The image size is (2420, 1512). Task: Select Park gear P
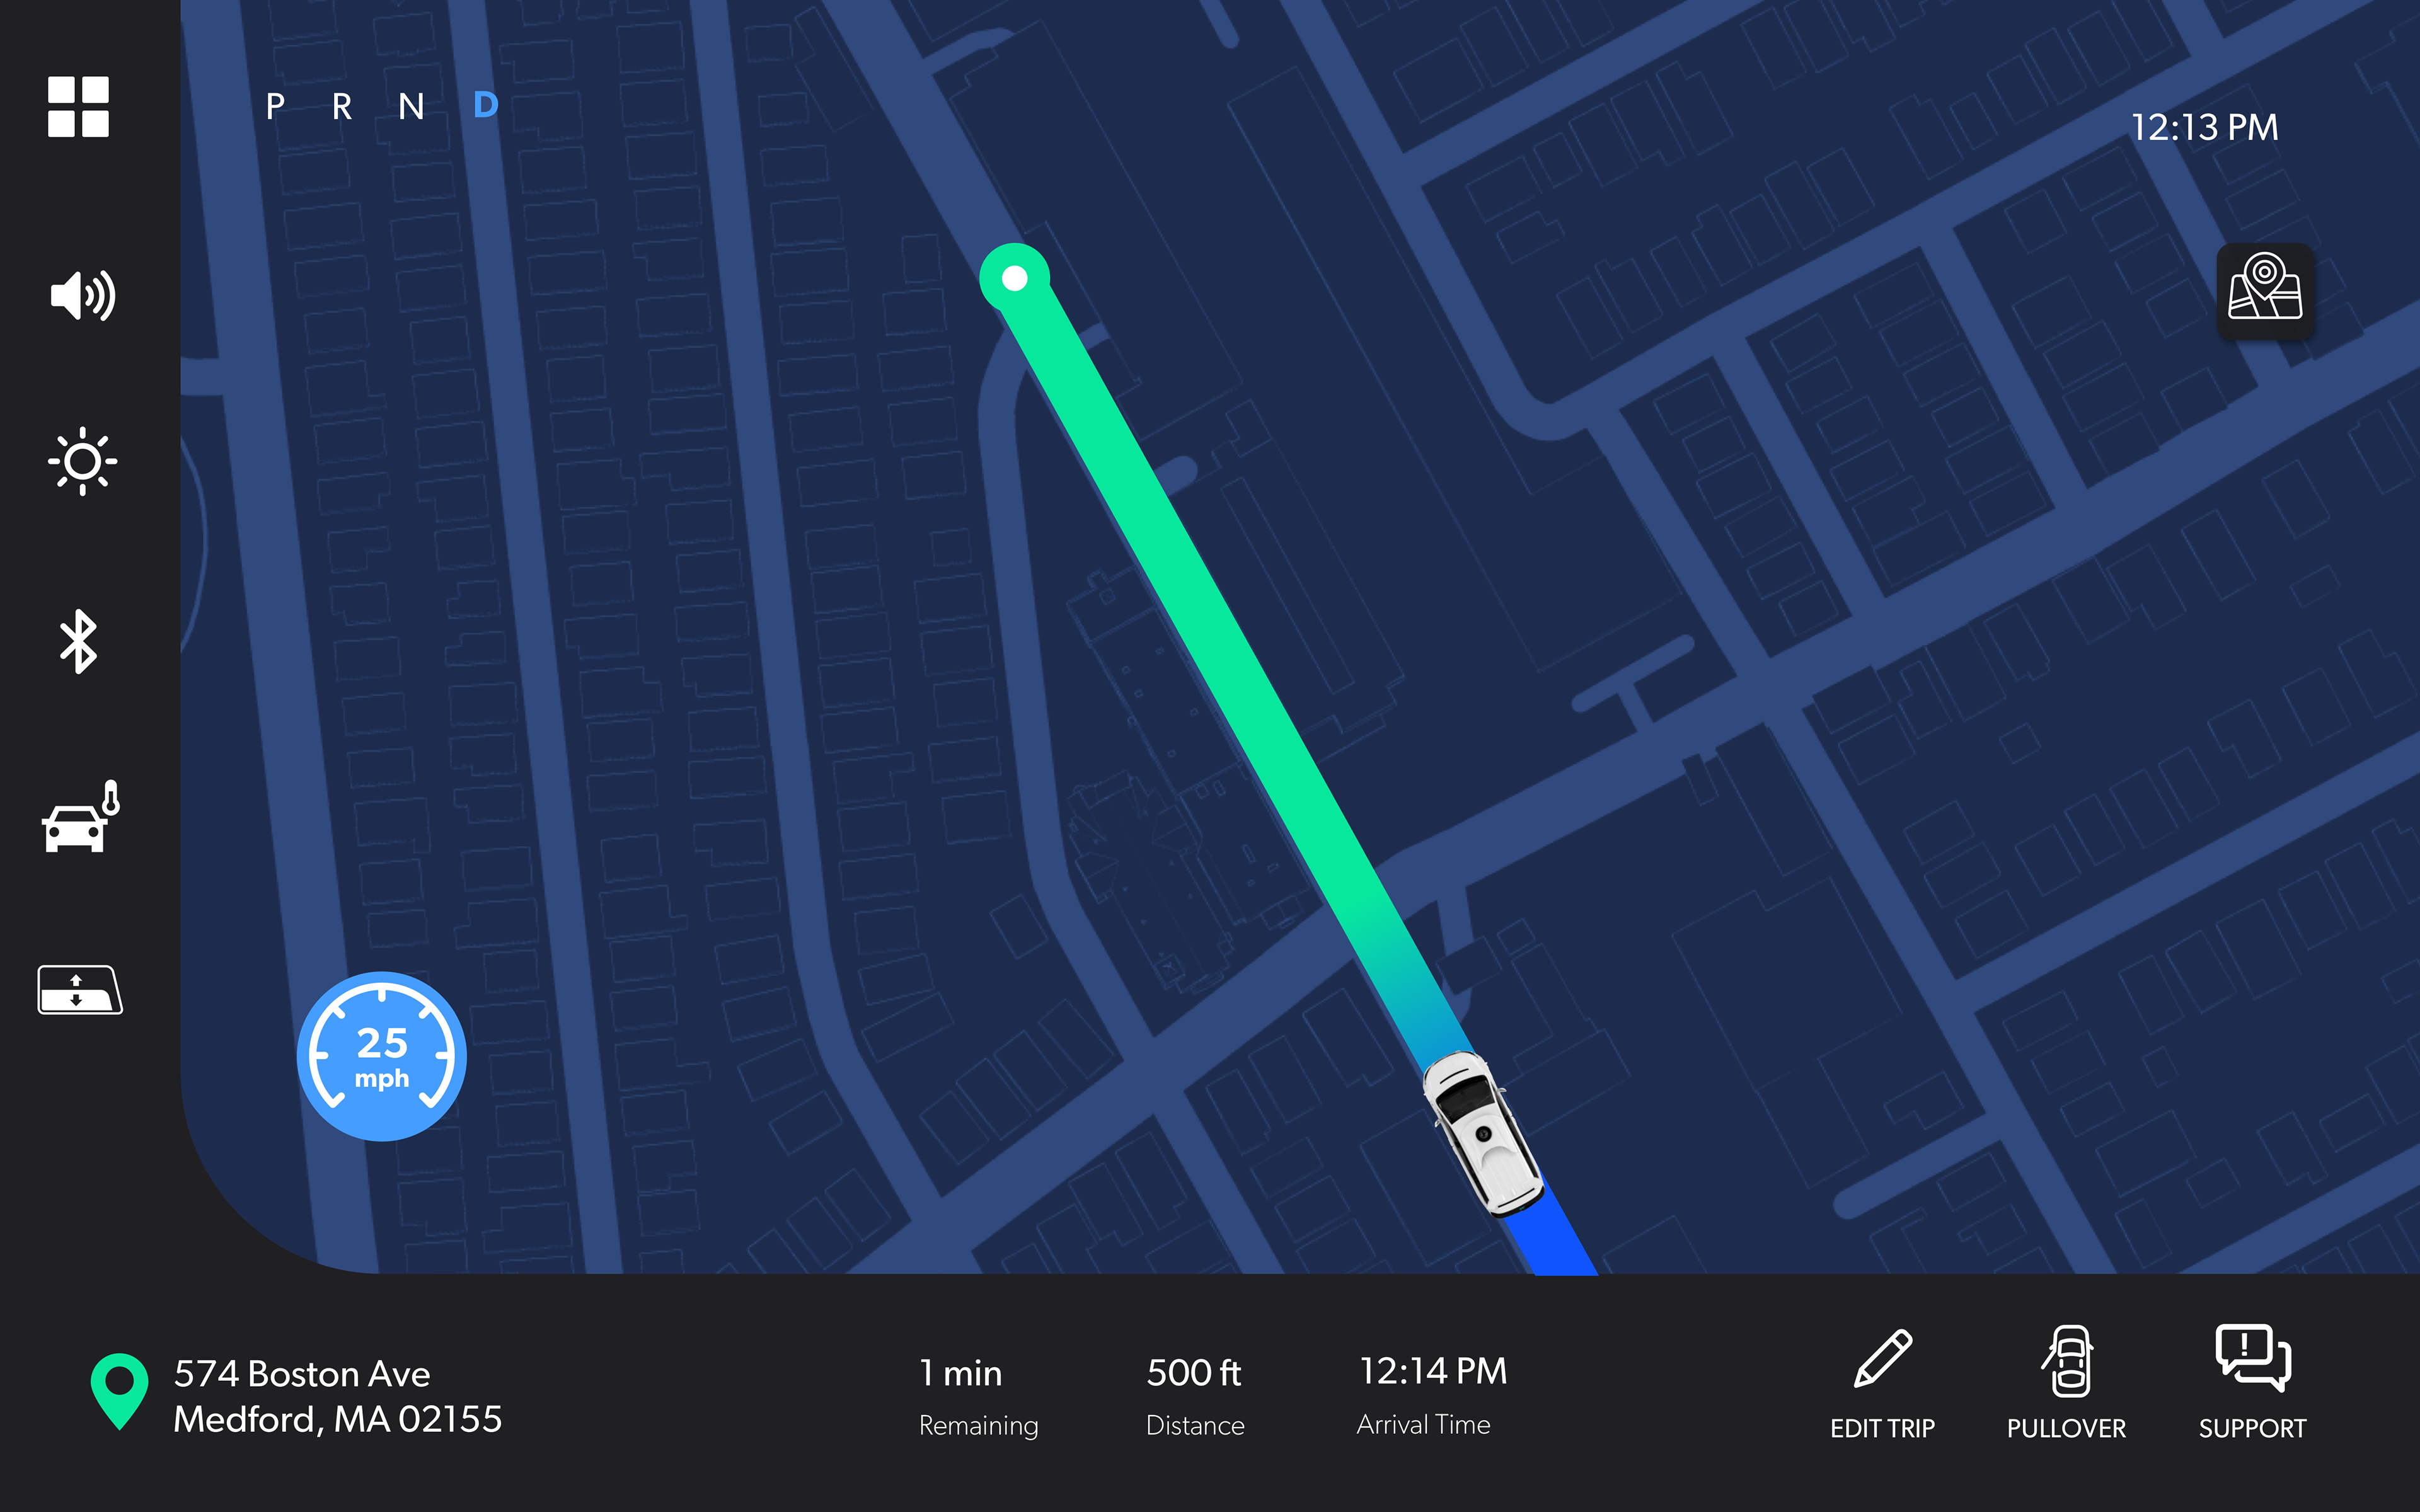(276, 106)
